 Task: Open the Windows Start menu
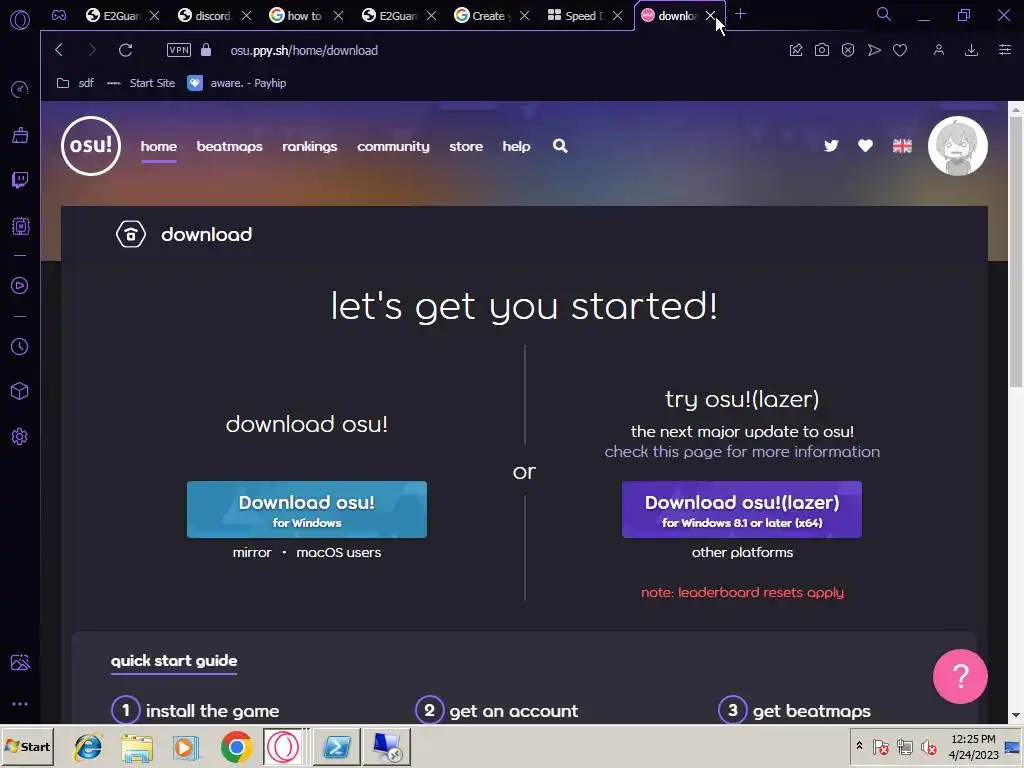[x=27, y=746]
